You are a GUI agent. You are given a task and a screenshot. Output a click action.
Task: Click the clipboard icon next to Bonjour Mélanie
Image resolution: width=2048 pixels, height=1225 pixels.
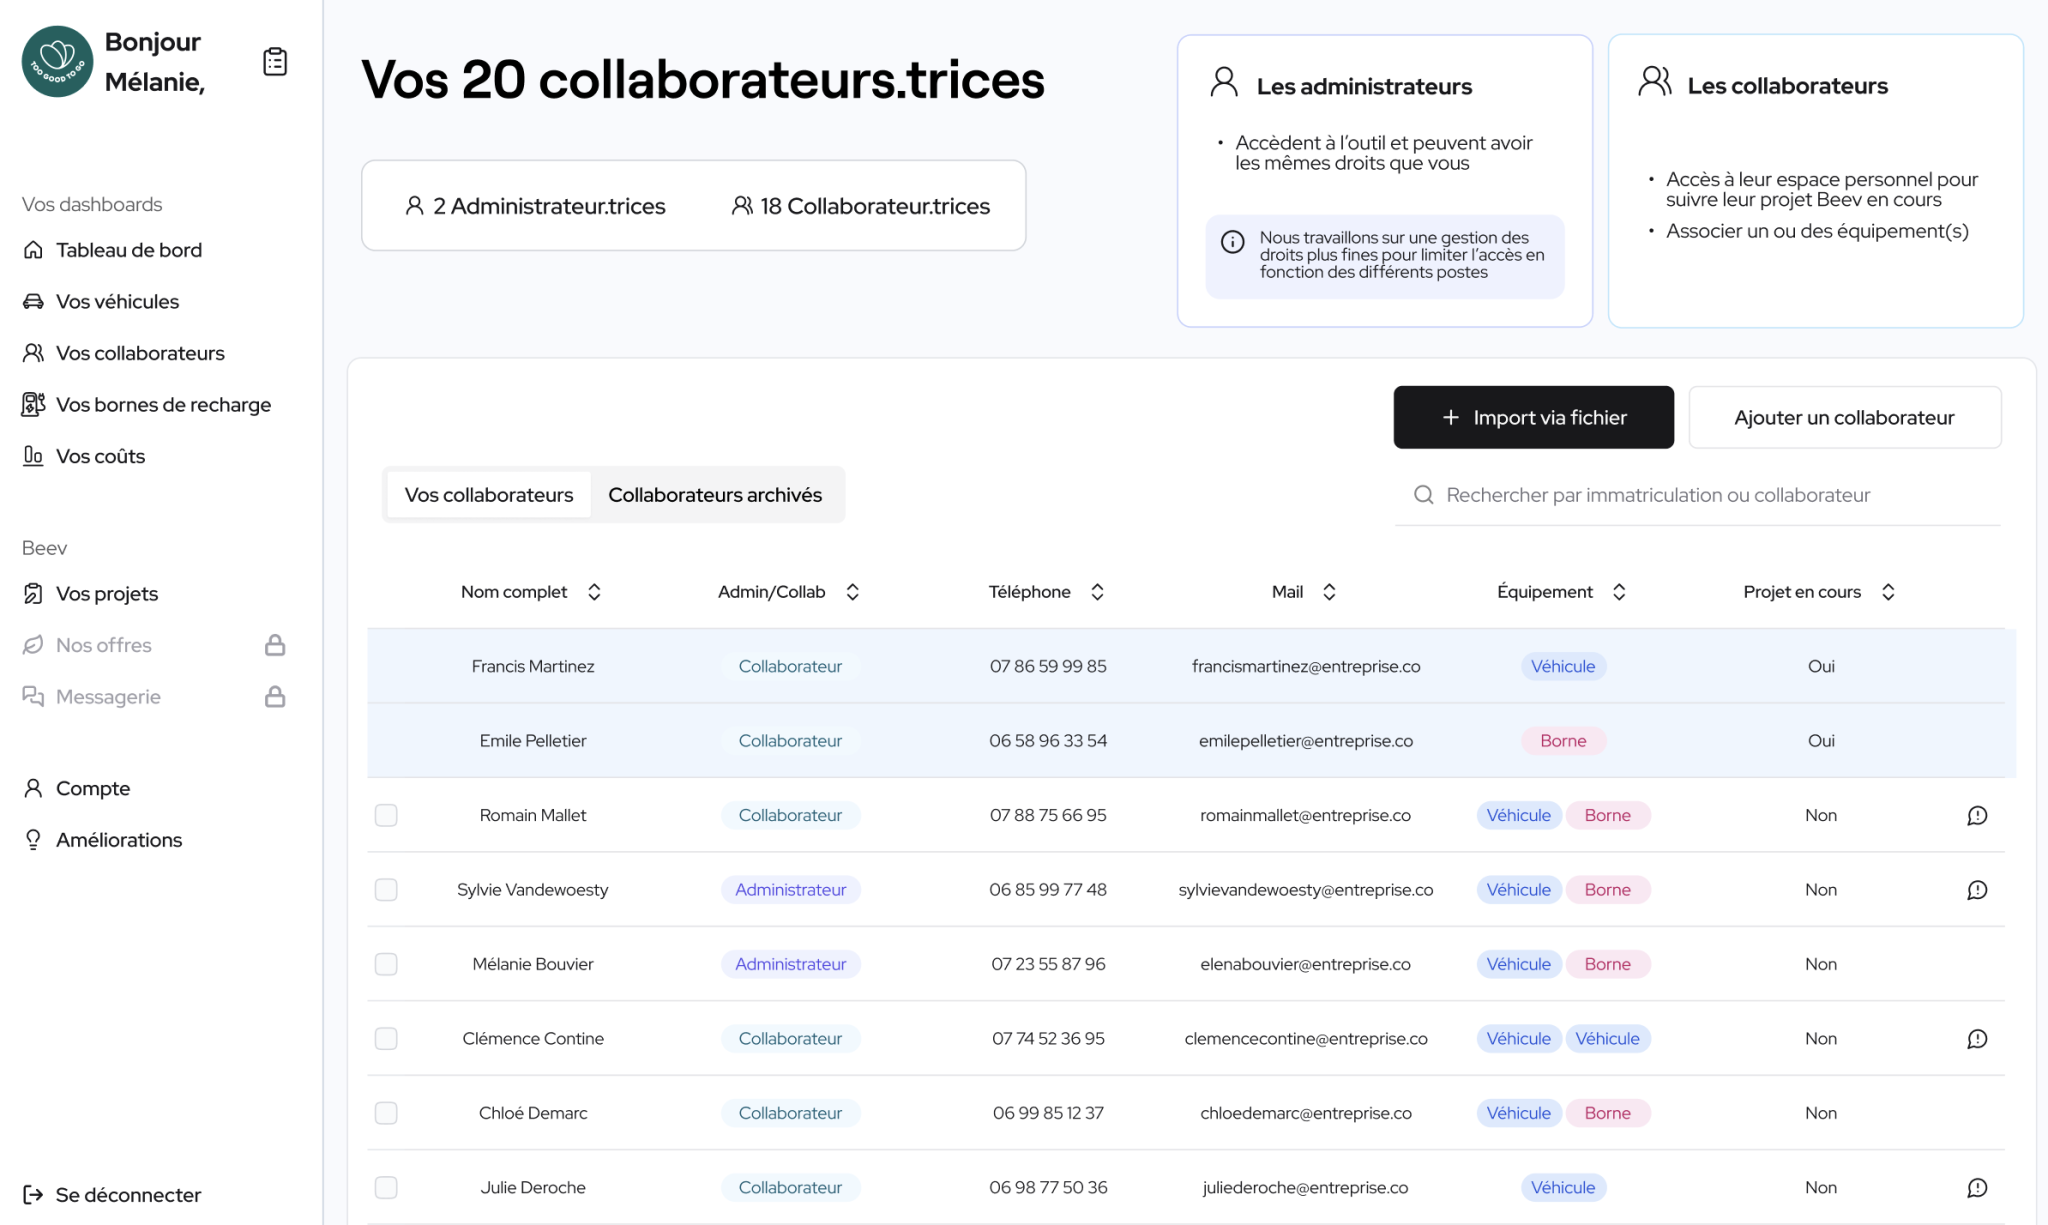click(x=275, y=62)
